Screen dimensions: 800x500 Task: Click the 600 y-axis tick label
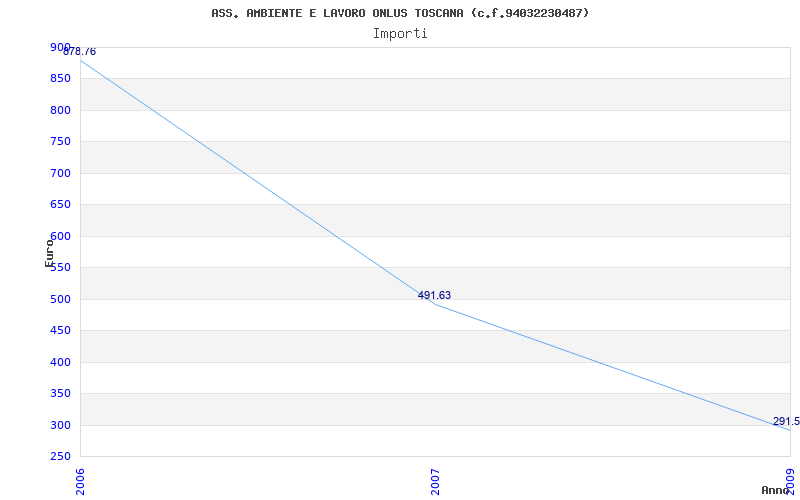tap(60, 236)
